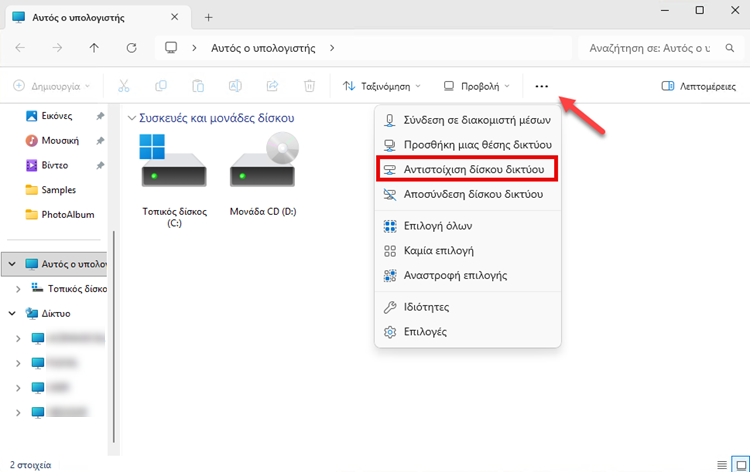Open the Προβολή view dropdown
The width and height of the screenshot is (750, 473).
(476, 87)
